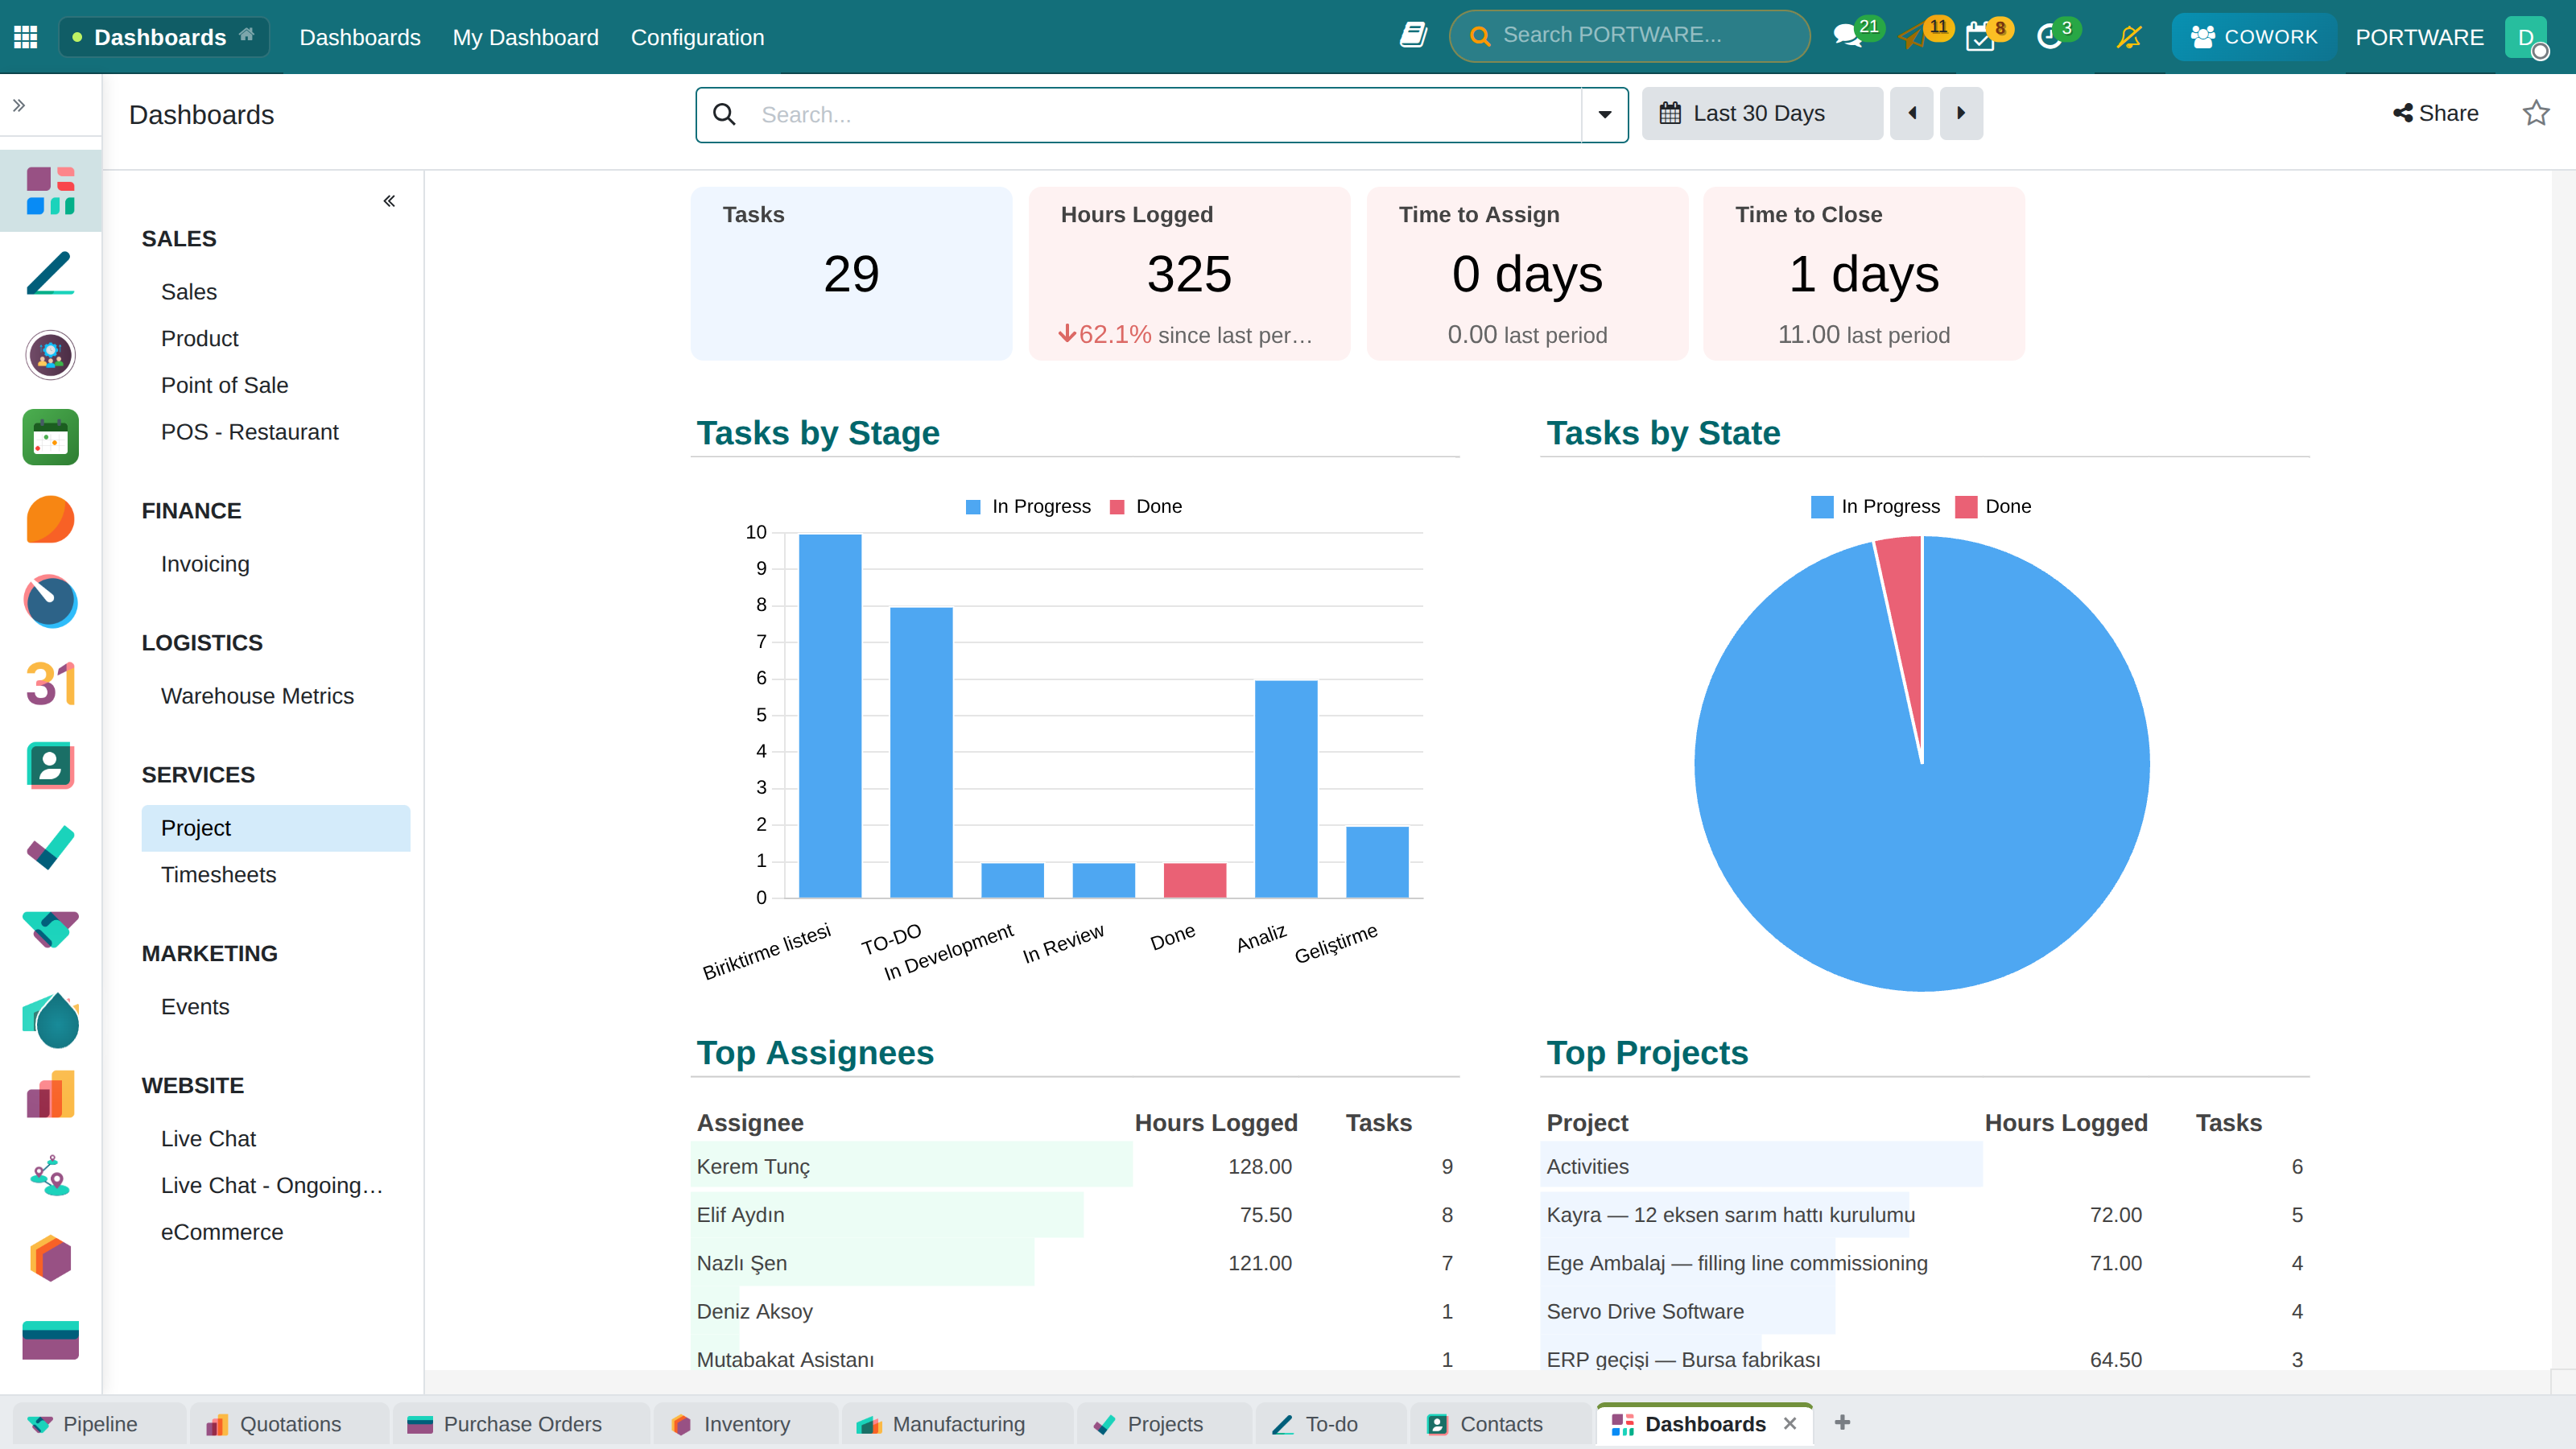Open the knowledge book icon
The width and height of the screenshot is (2576, 1449).
1412,36
